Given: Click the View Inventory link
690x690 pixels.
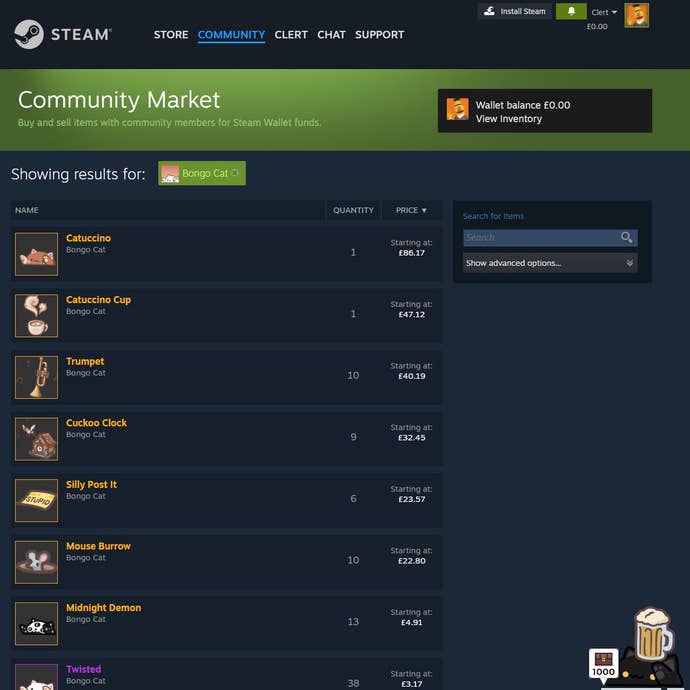Looking at the screenshot, I should tap(508, 119).
